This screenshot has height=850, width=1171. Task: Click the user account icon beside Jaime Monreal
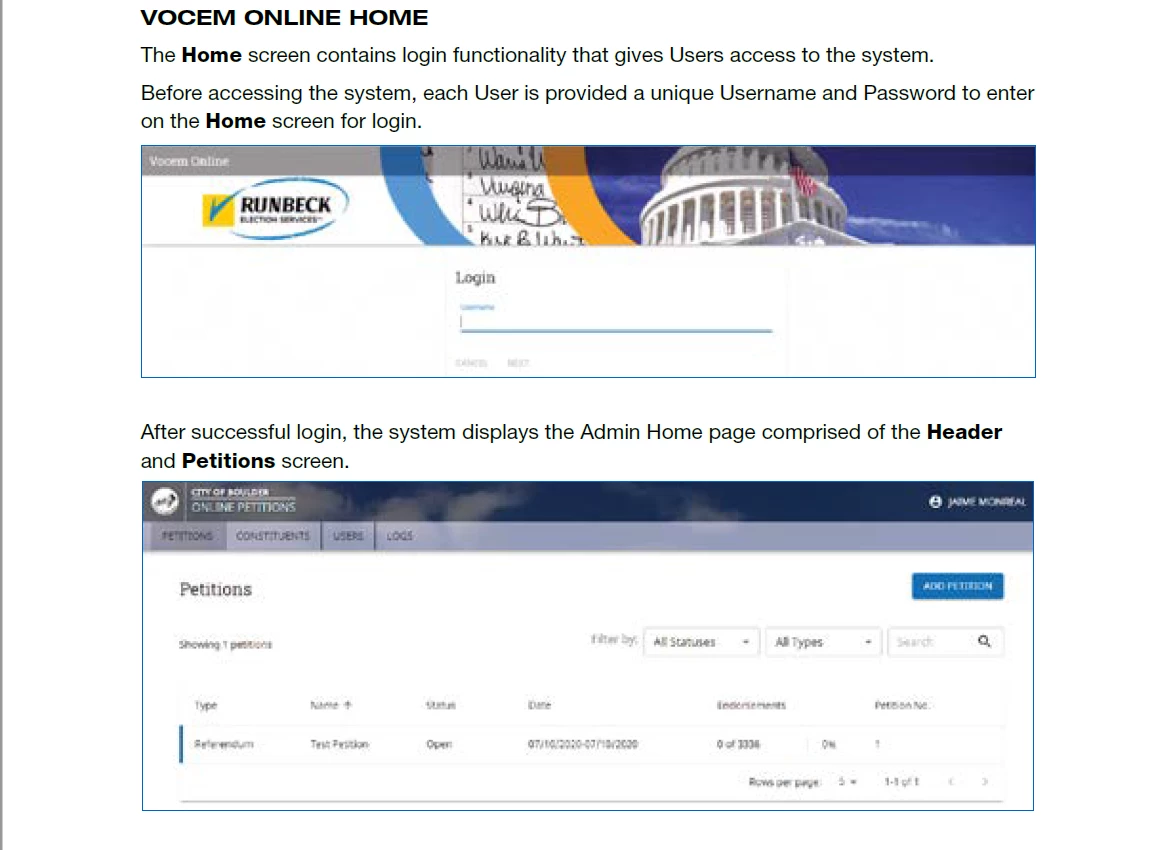coord(935,502)
